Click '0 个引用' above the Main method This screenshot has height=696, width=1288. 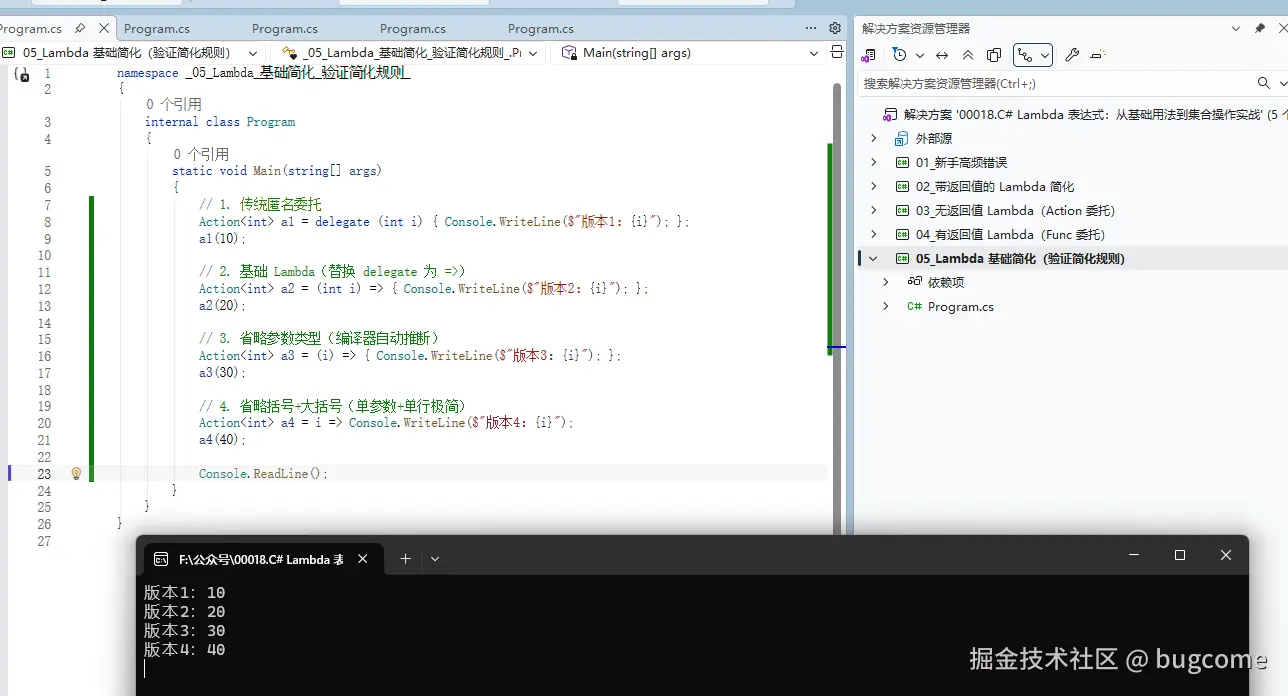201,154
